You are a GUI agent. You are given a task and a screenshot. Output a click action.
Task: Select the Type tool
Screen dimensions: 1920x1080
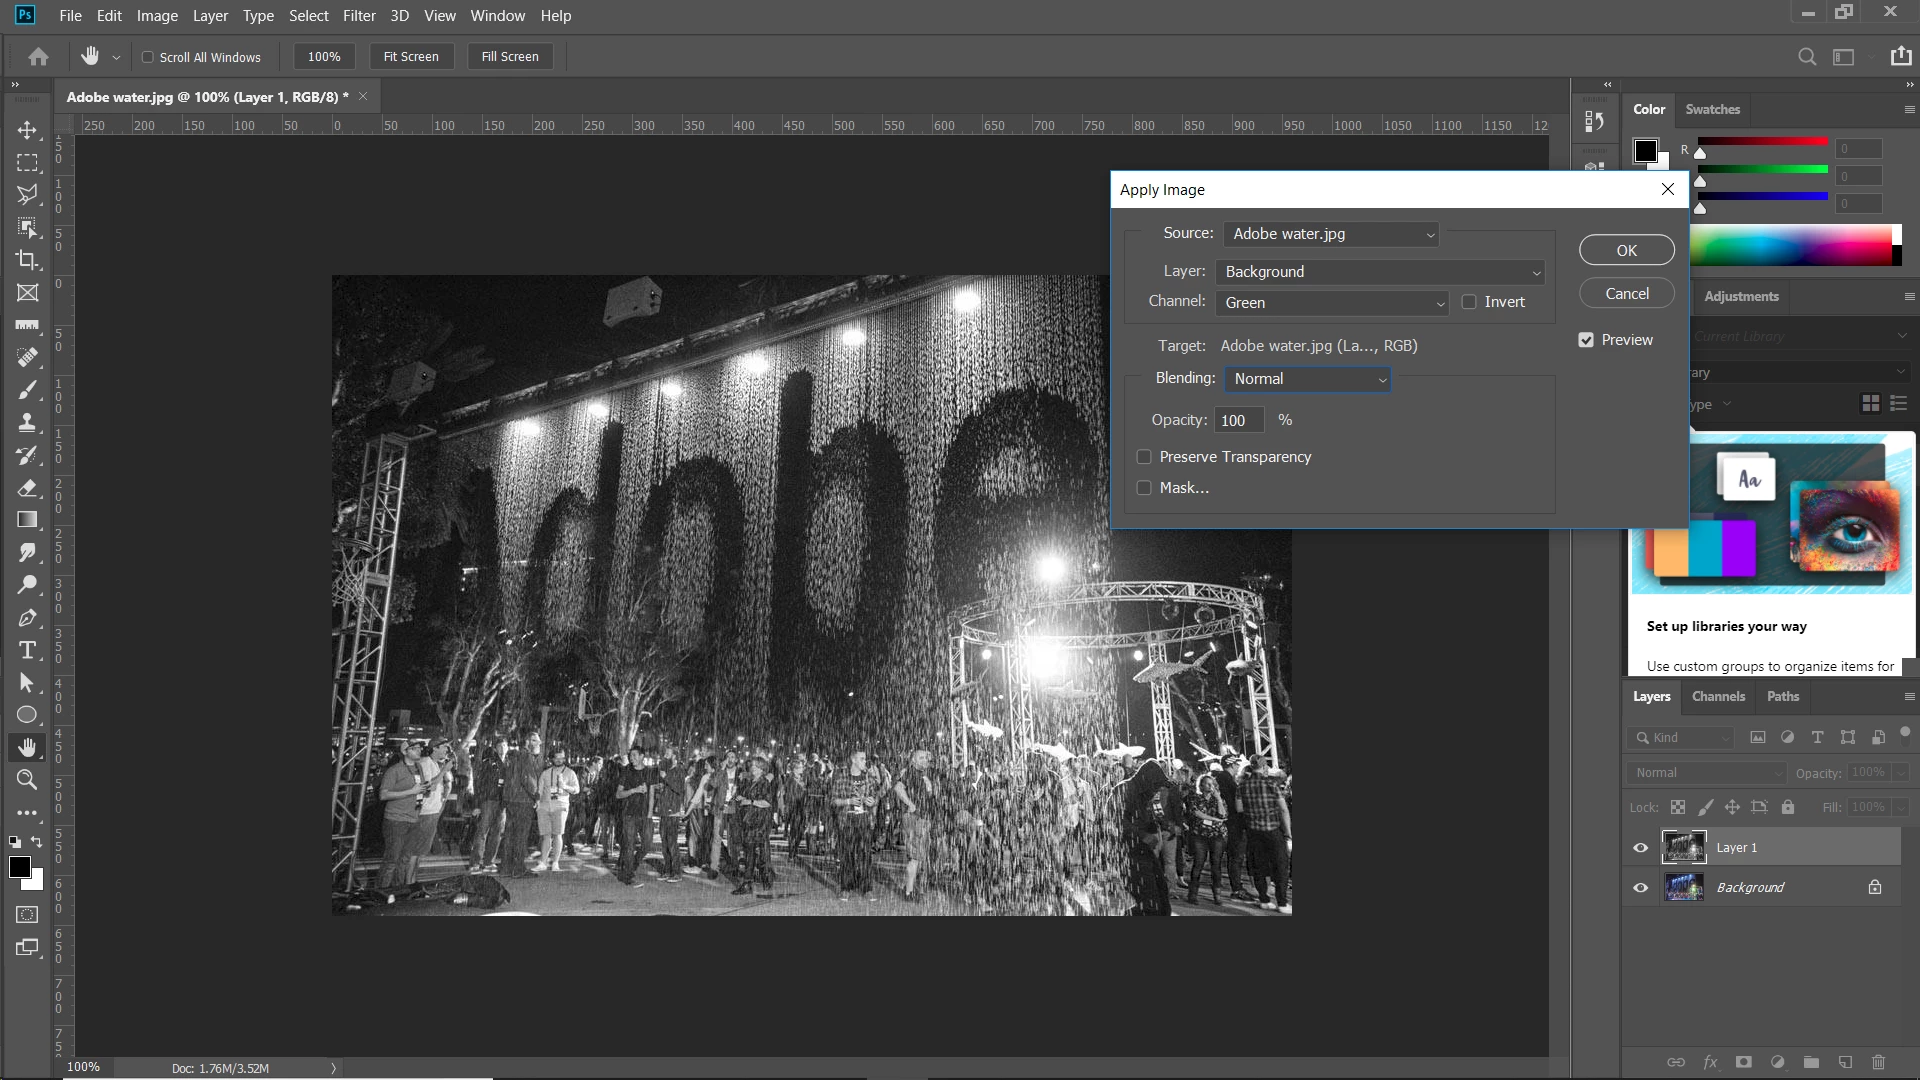click(27, 651)
